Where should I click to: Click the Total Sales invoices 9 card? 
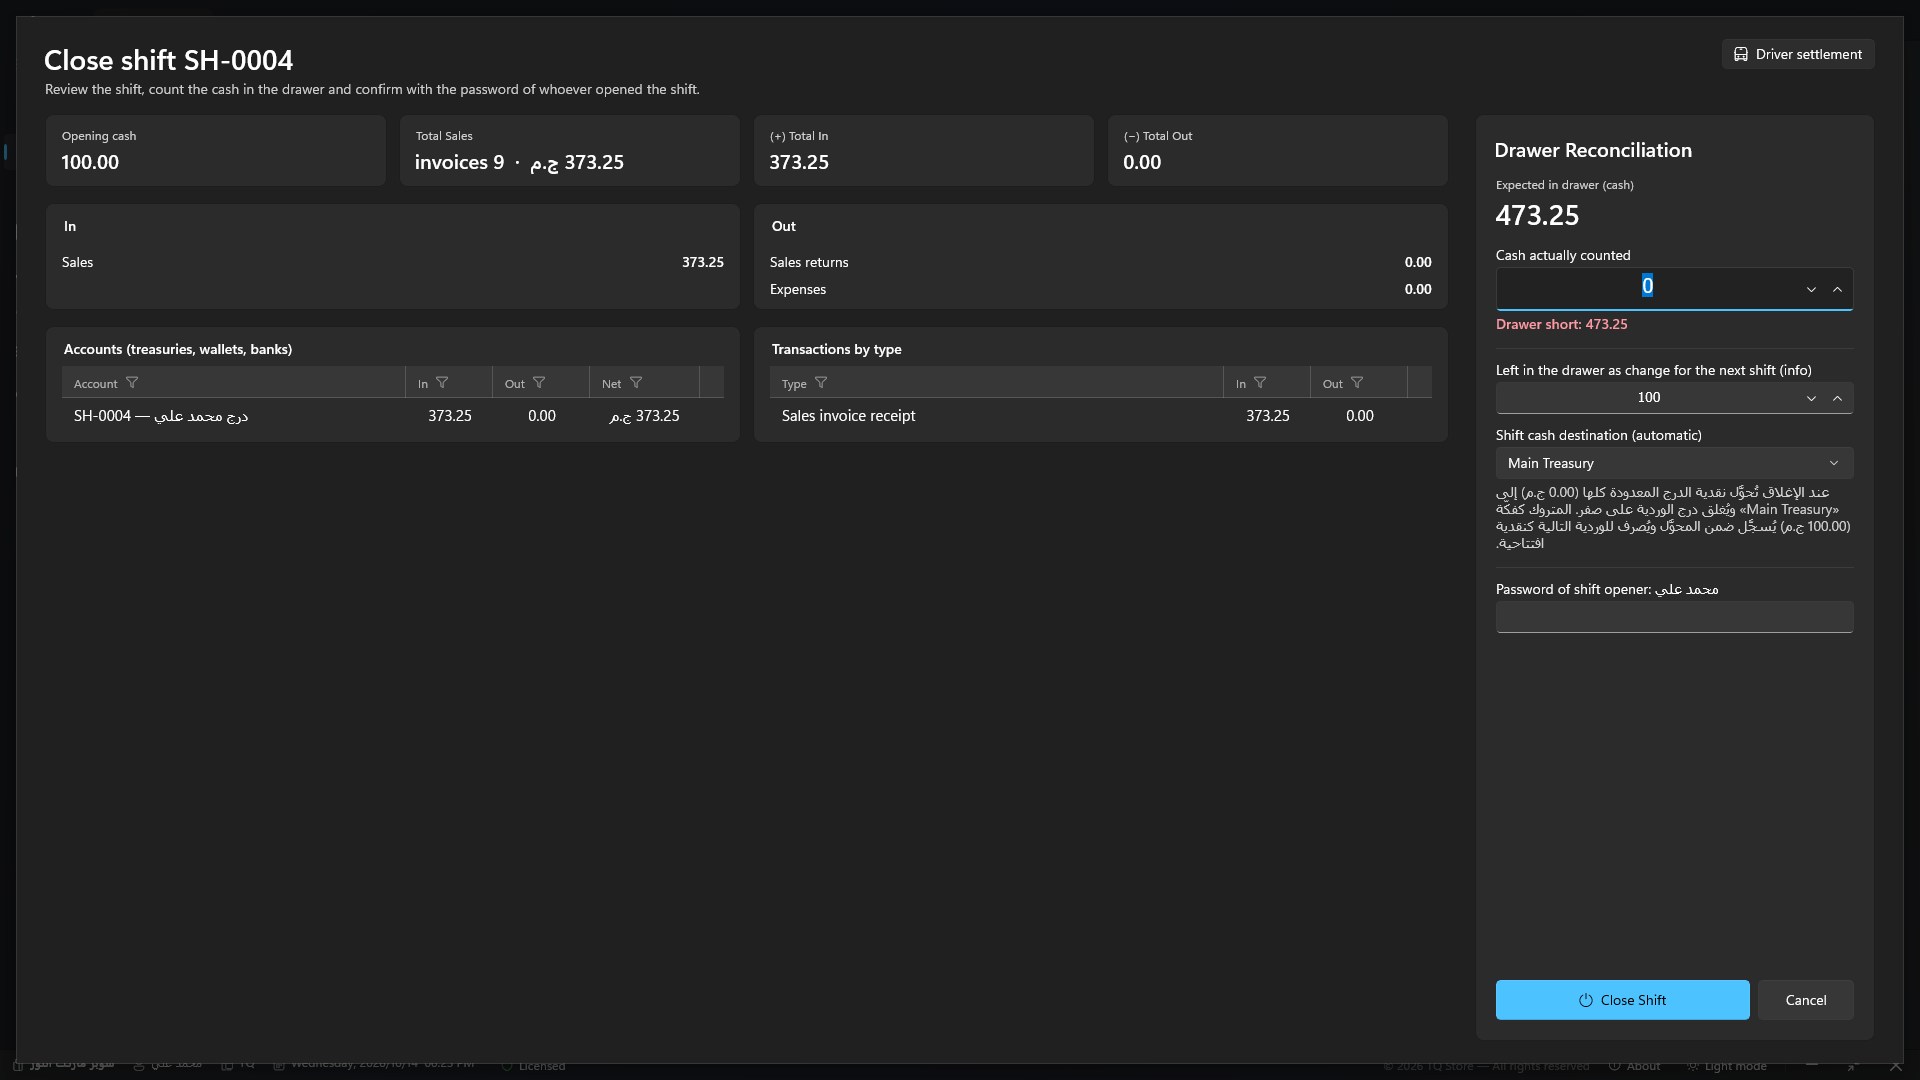(569, 150)
